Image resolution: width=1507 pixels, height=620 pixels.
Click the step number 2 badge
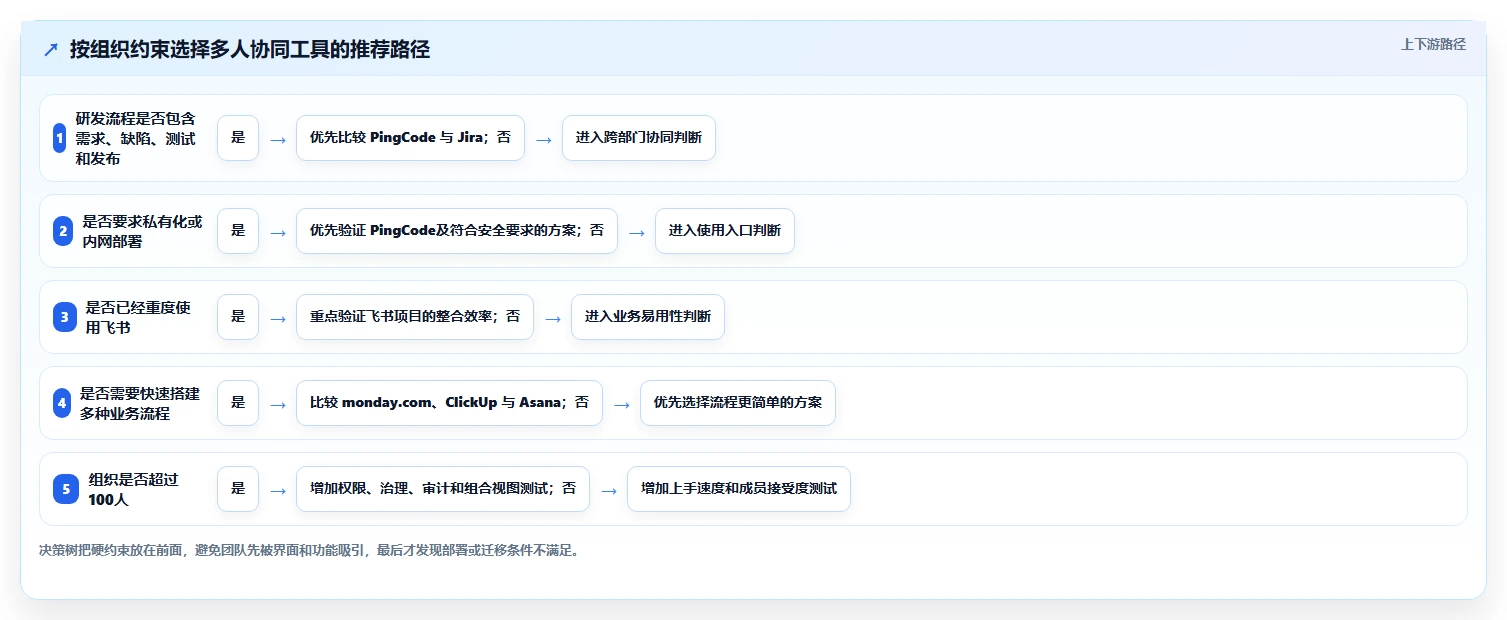tap(64, 231)
